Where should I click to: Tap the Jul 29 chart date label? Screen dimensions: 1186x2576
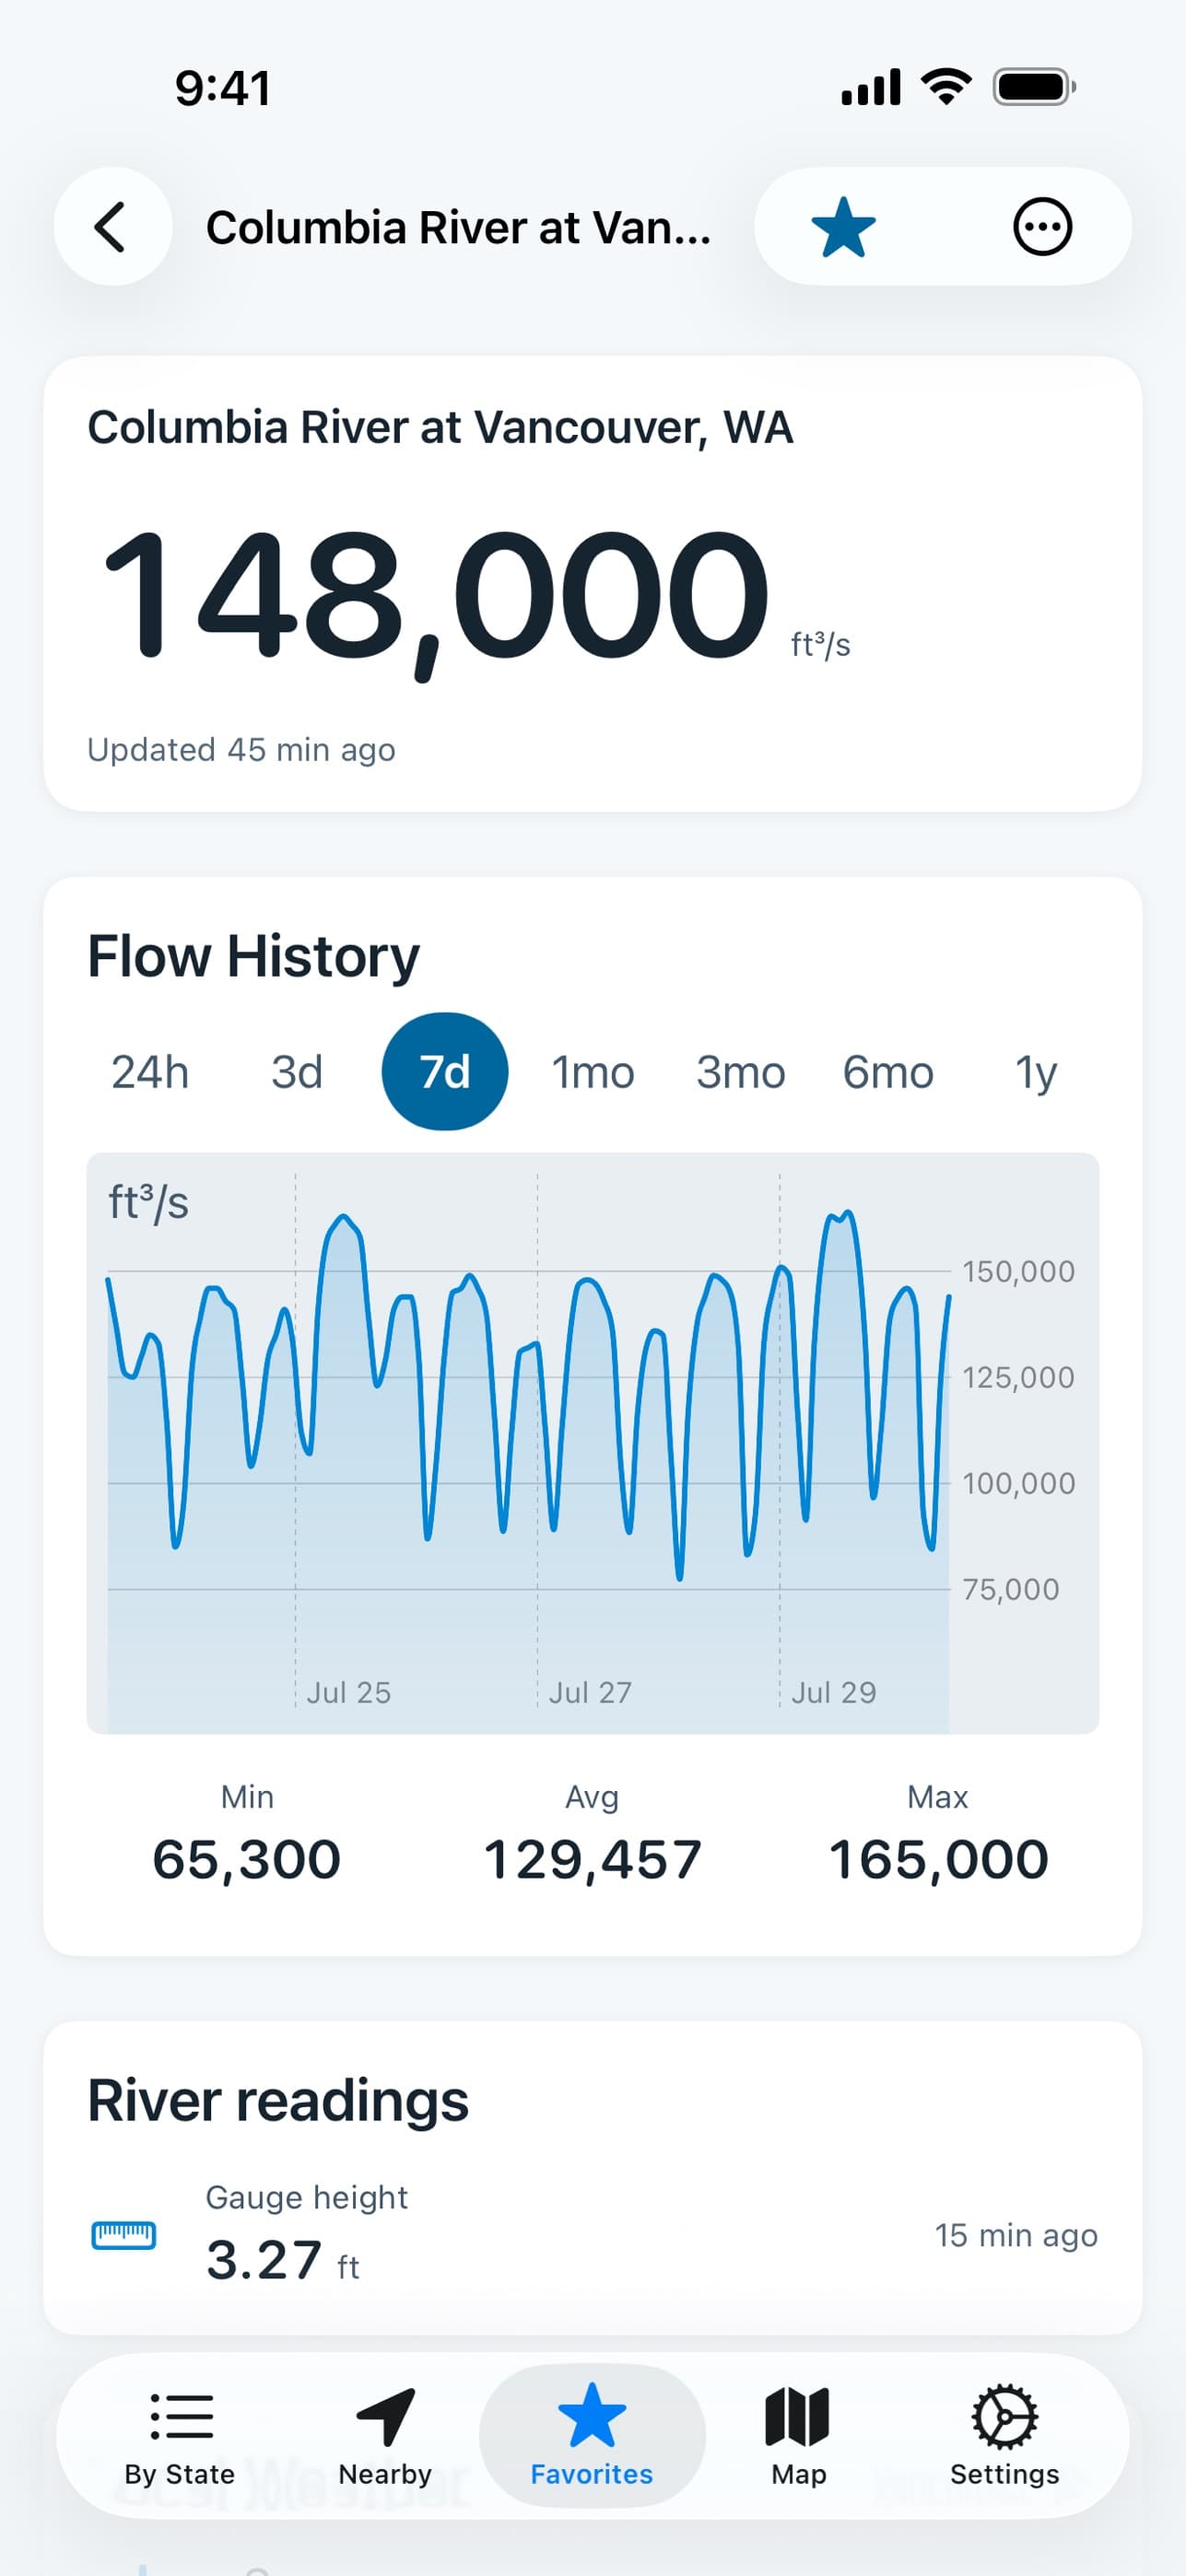pos(833,1692)
